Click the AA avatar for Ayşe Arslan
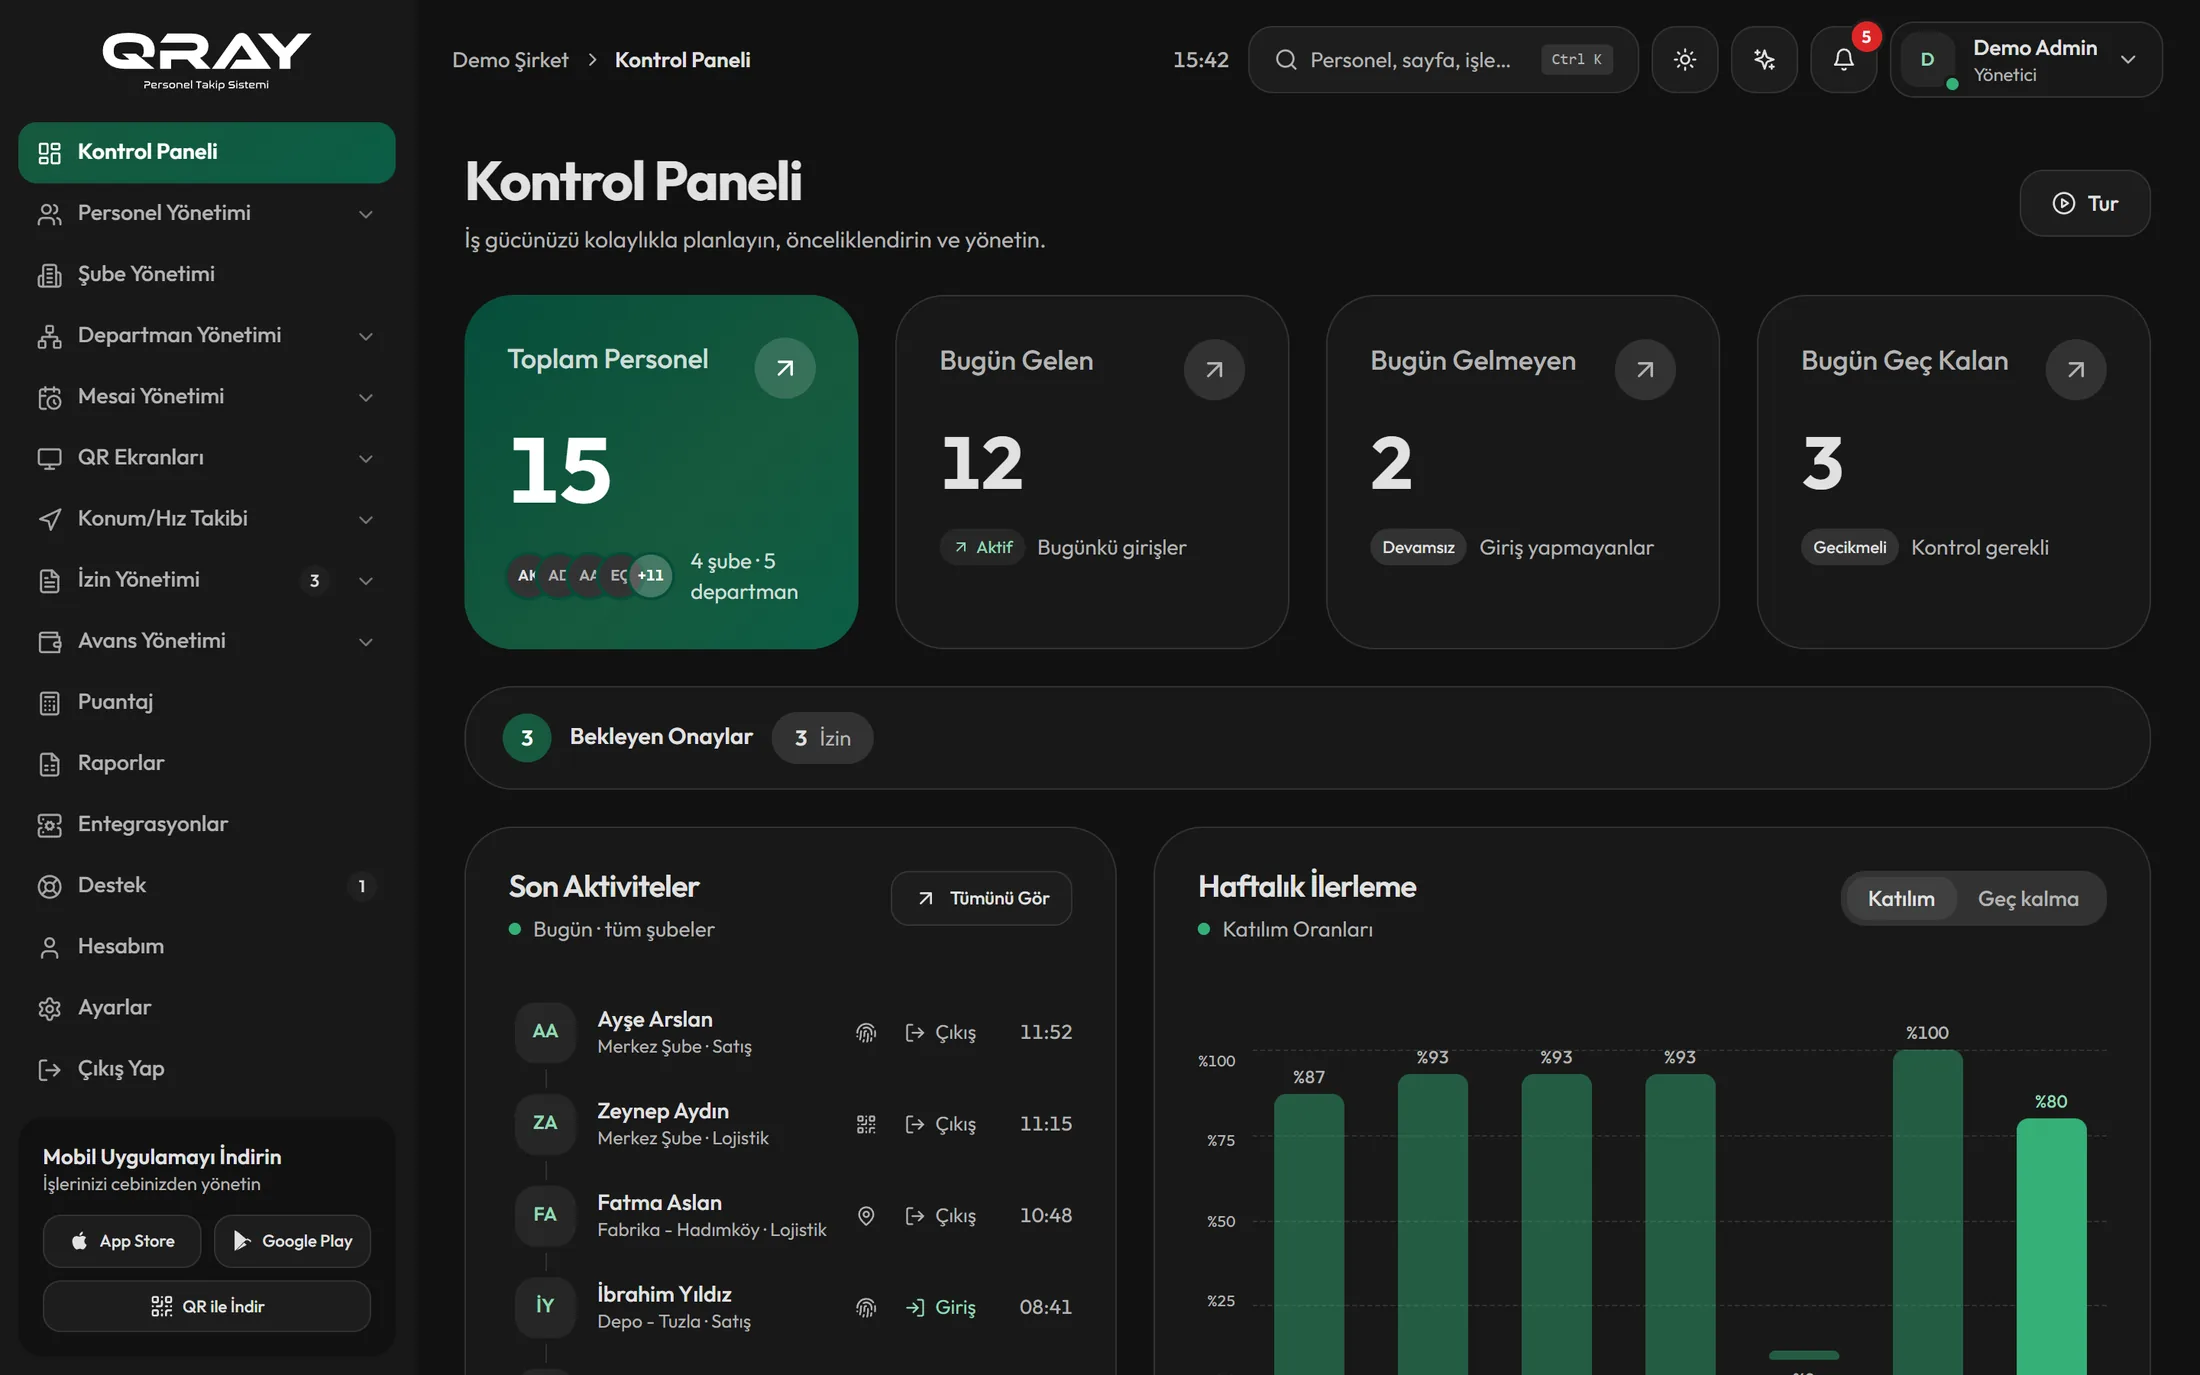 pyautogui.click(x=545, y=1032)
